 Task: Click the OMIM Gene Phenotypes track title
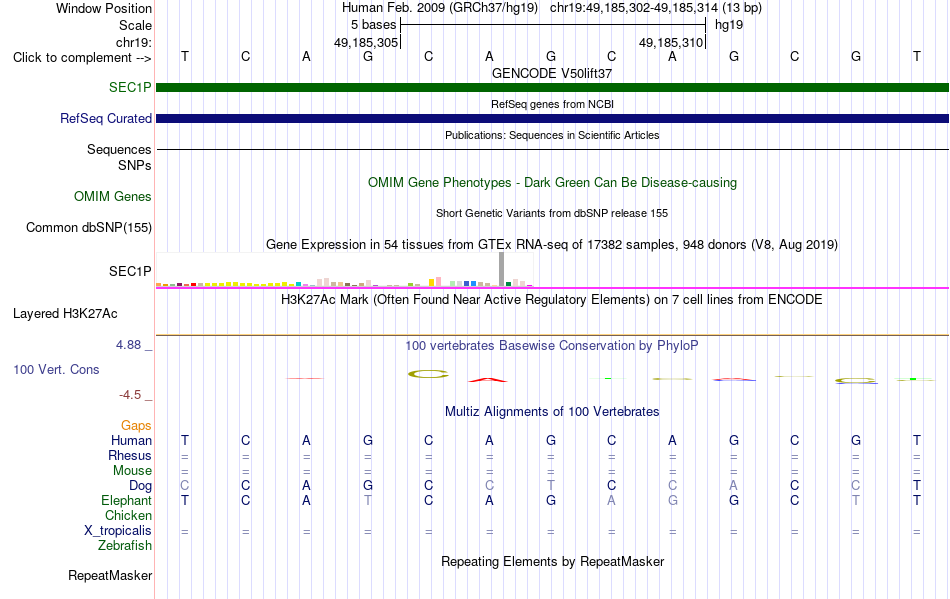click(x=552, y=182)
